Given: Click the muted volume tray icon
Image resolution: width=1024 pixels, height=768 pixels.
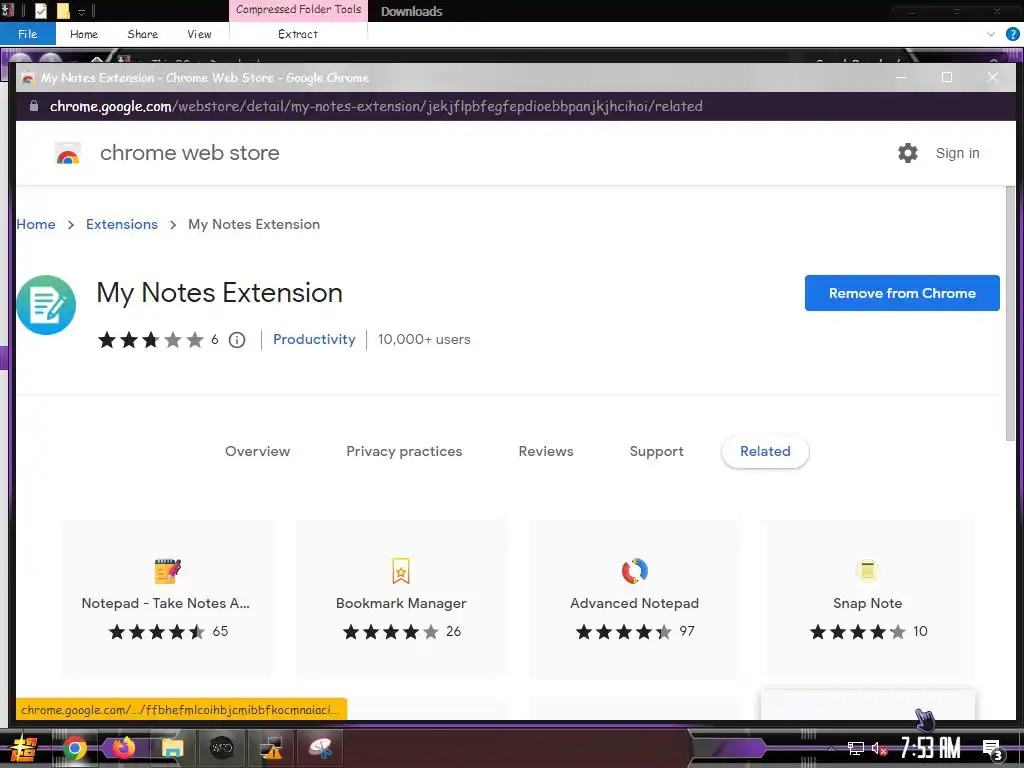Looking at the screenshot, I should click(x=880, y=748).
